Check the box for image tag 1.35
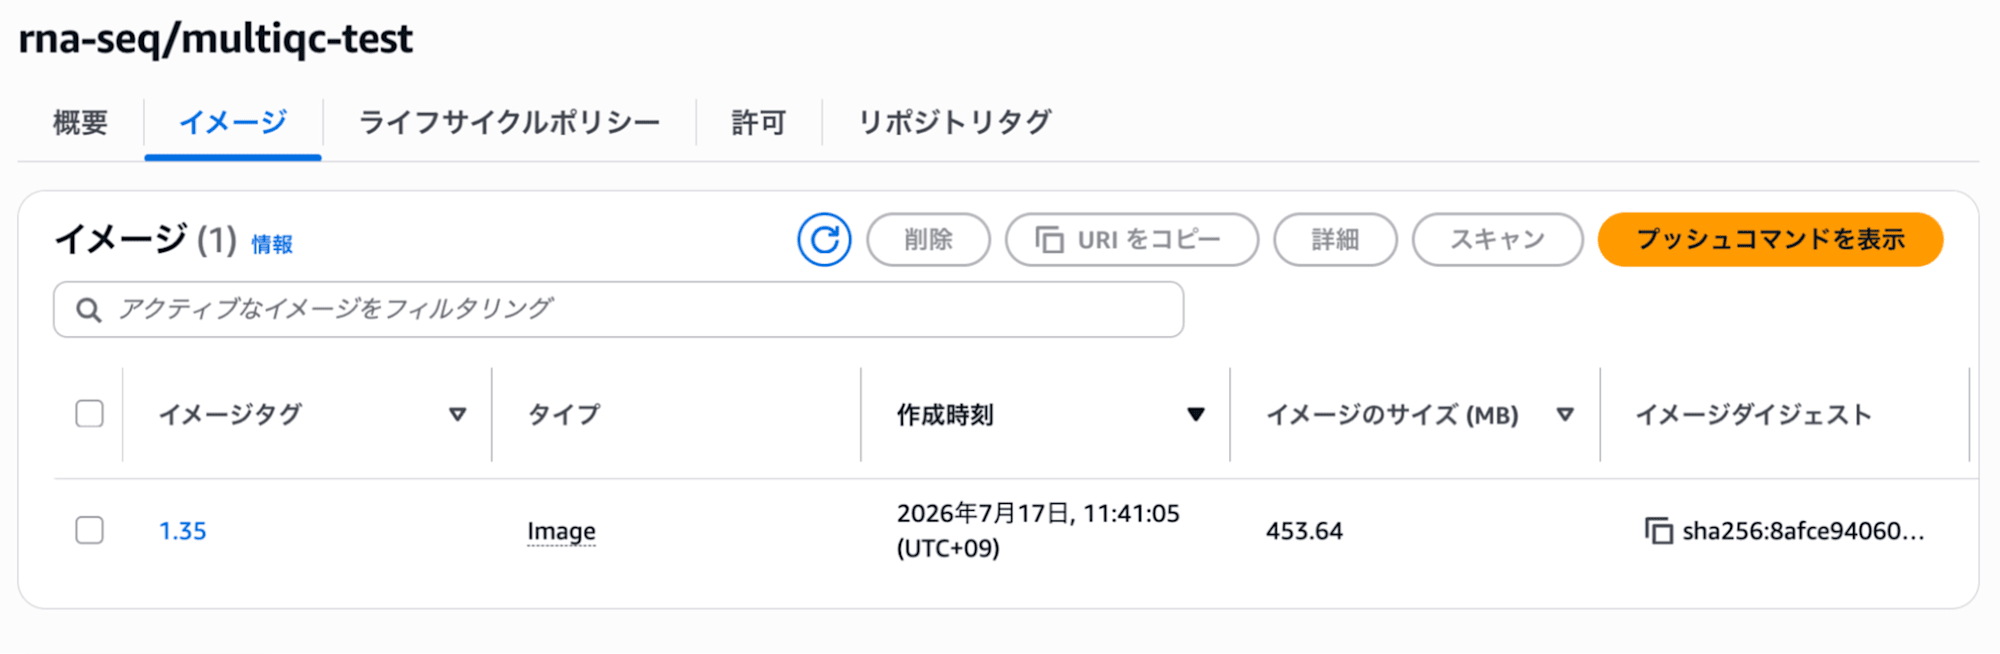 (x=90, y=530)
